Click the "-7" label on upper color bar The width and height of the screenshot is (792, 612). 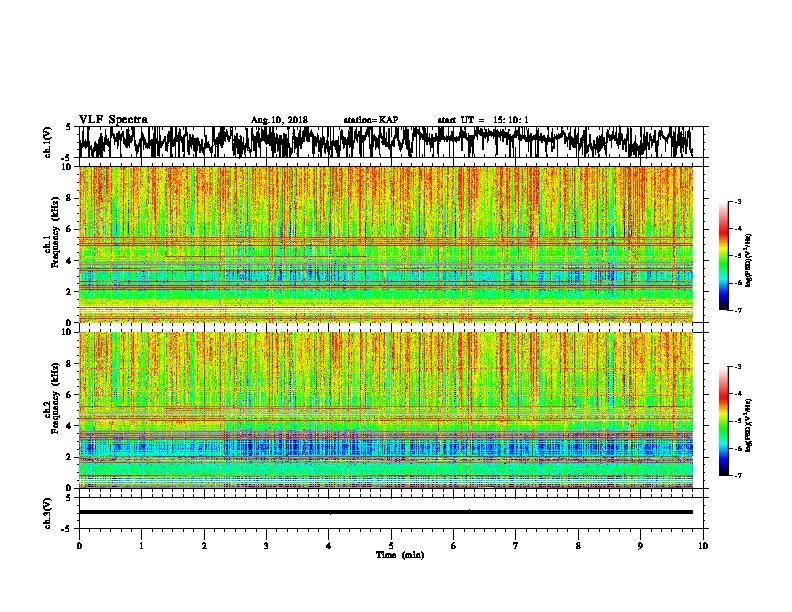tap(737, 310)
